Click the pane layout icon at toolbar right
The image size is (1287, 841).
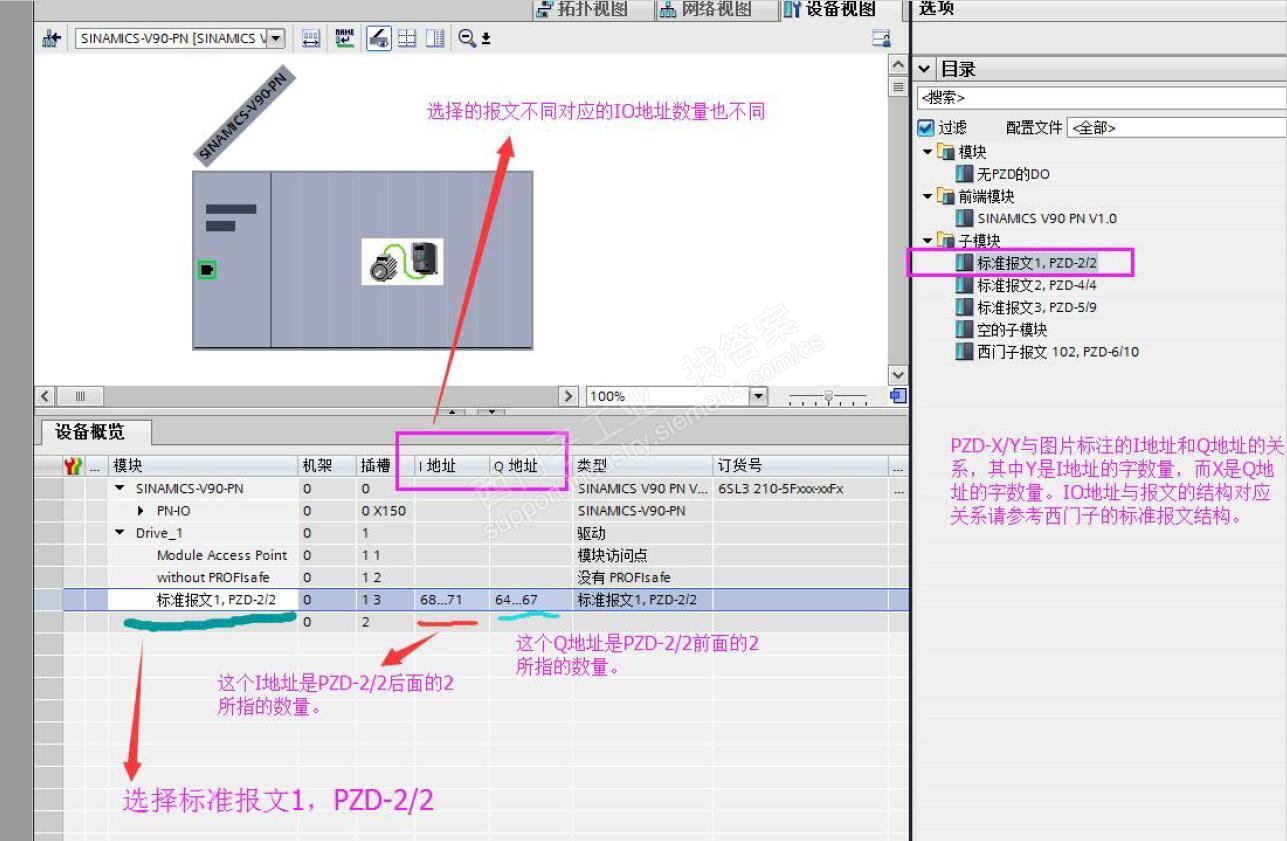(x=881, y=39)
